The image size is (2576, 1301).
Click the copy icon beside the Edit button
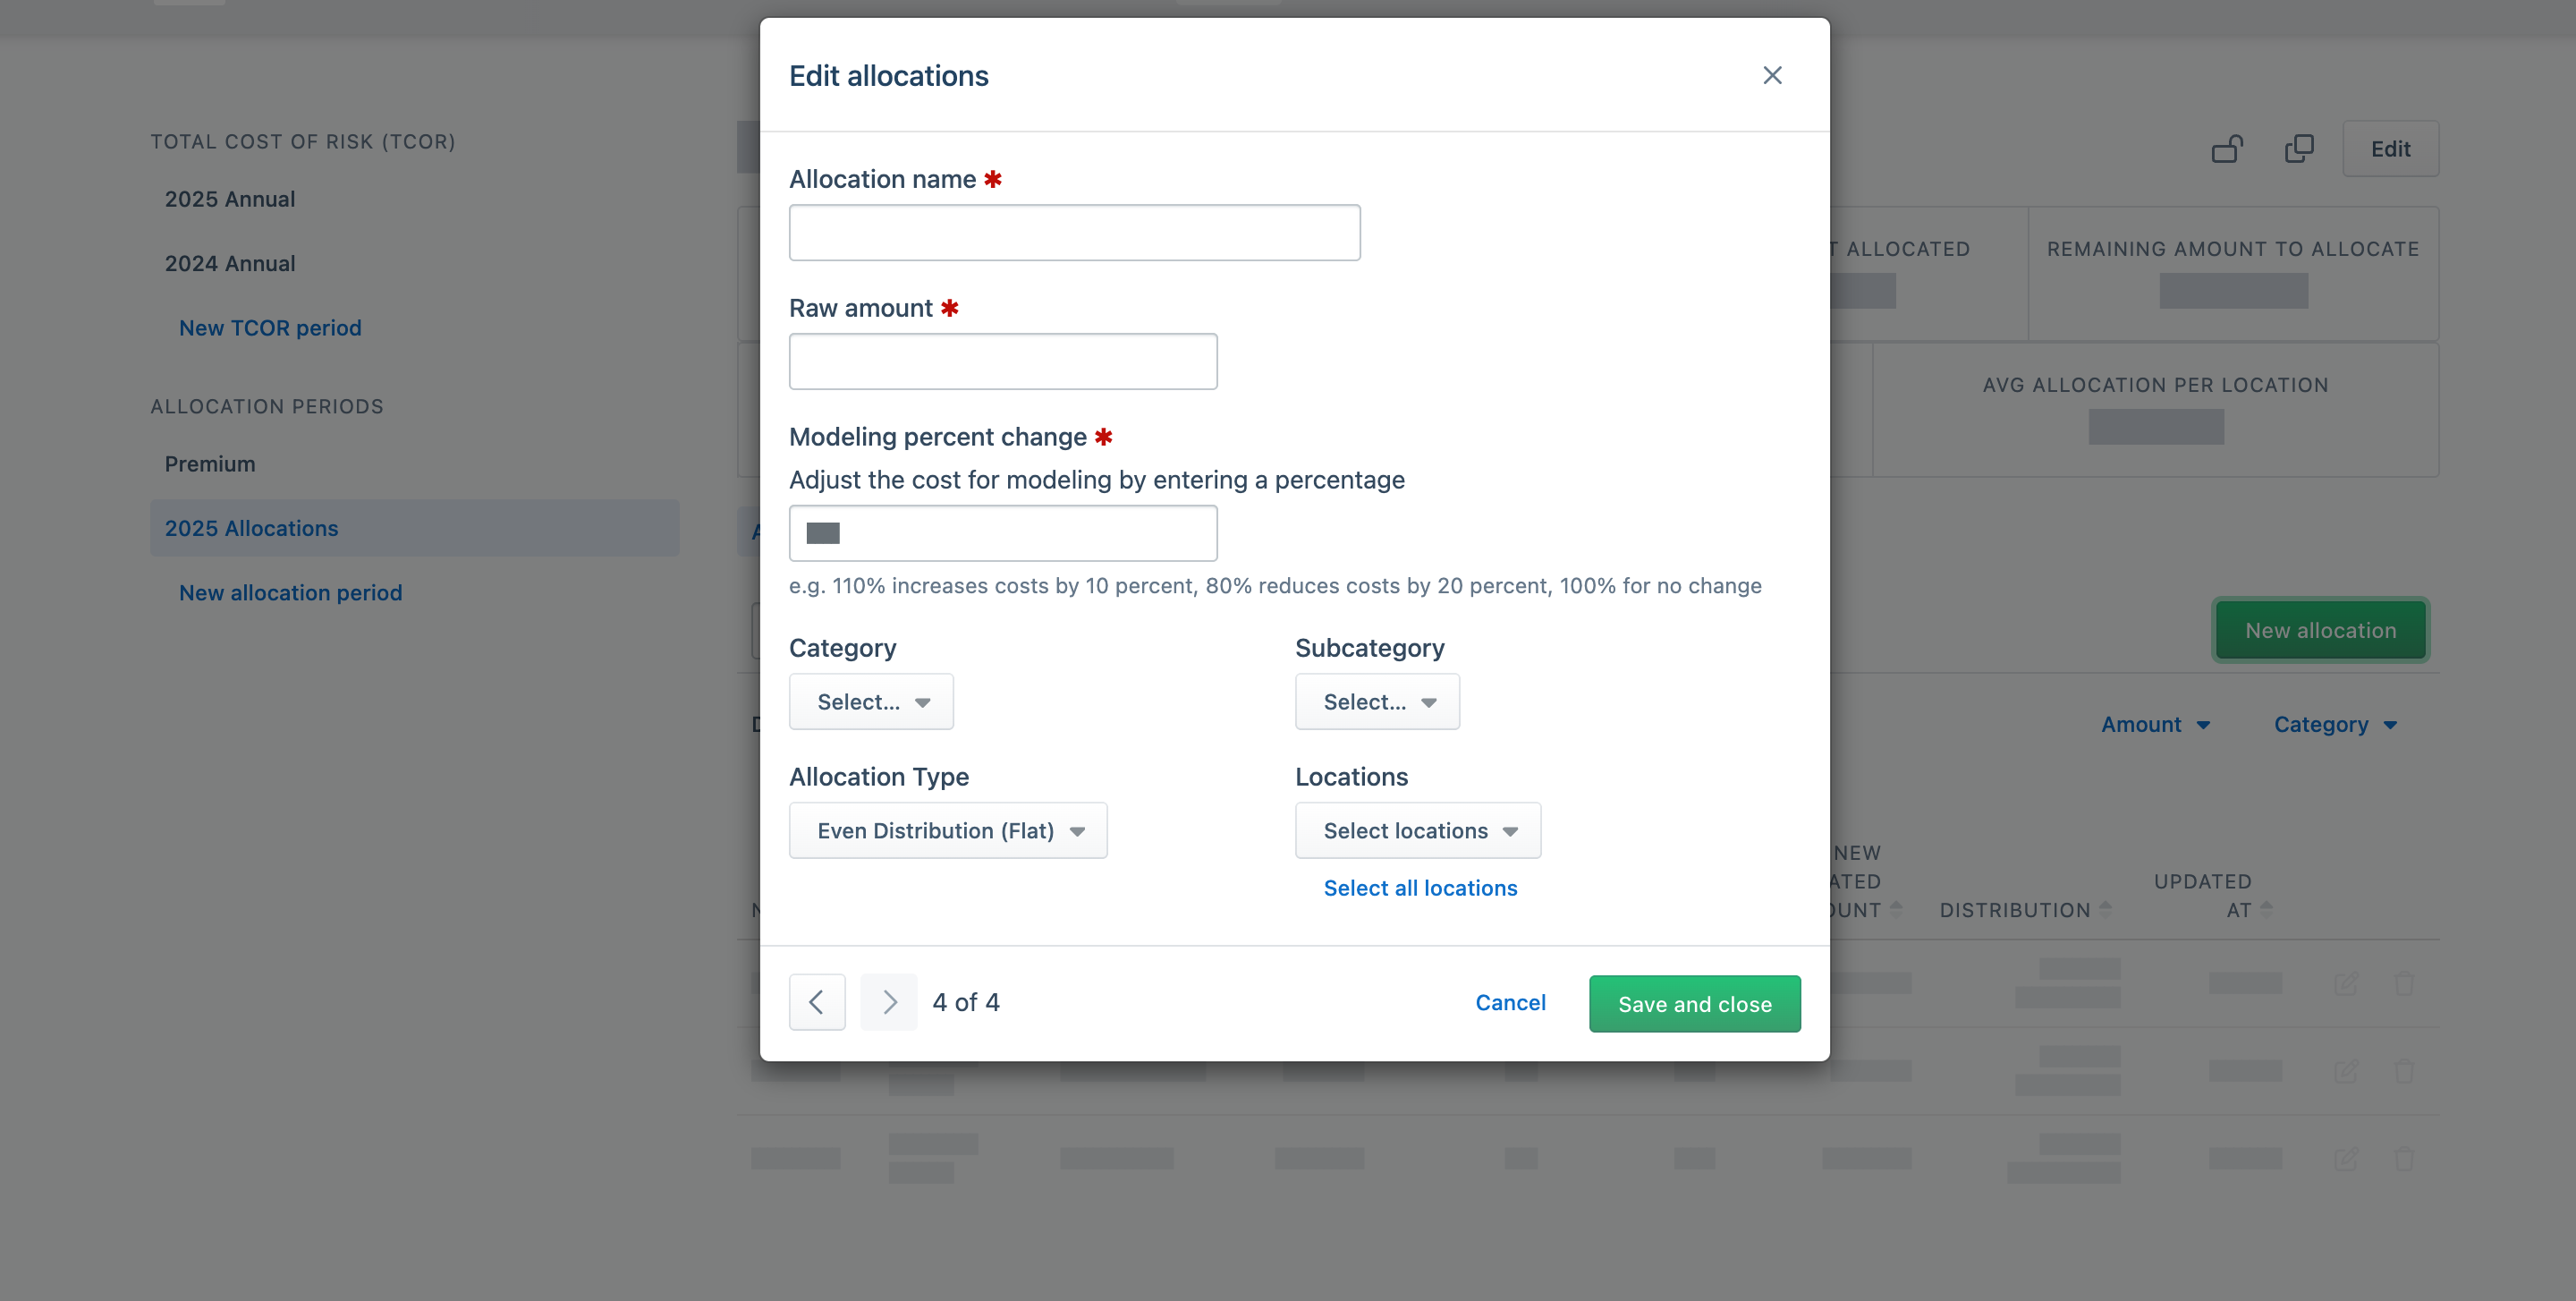click(x=2298, y=148)
